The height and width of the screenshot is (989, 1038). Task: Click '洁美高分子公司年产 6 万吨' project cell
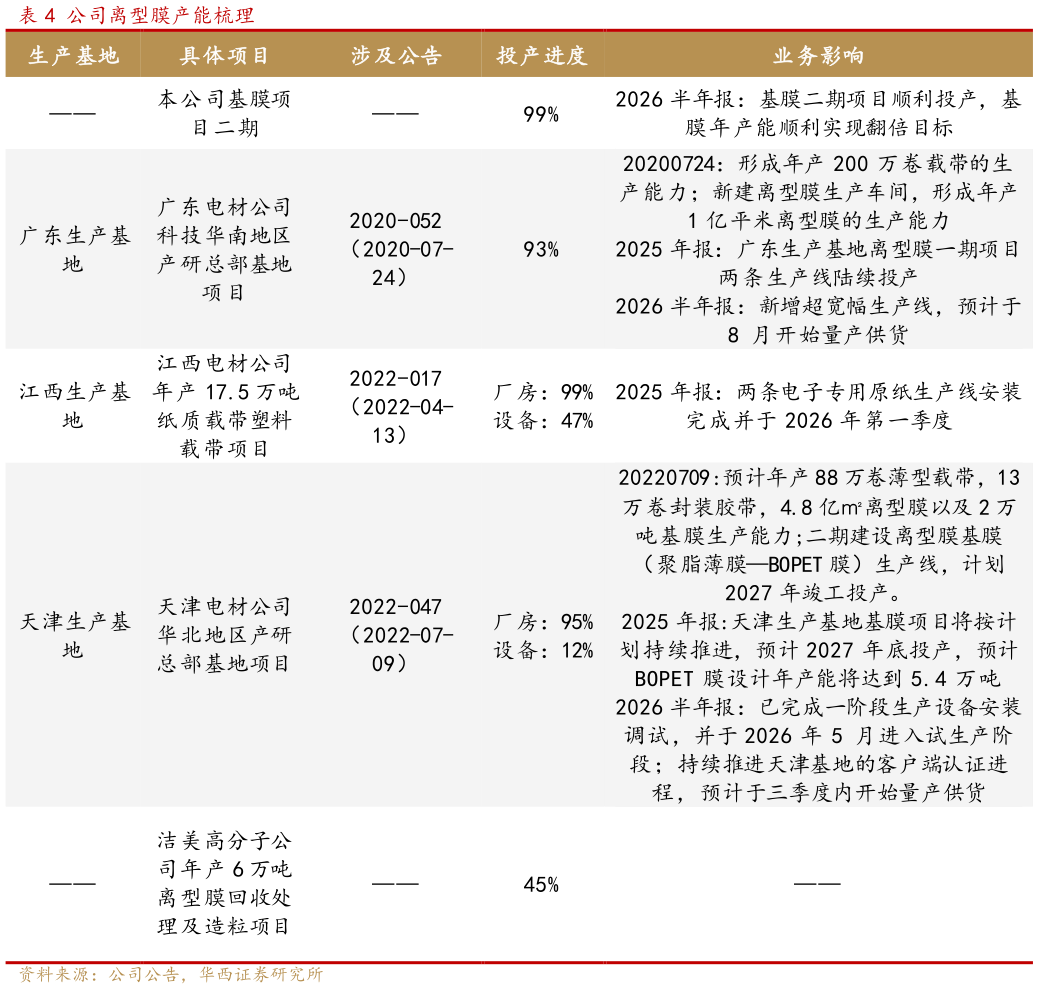point(224,883)
